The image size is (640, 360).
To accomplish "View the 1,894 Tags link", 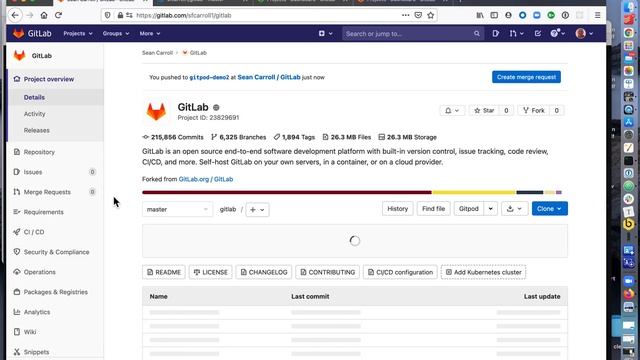I will 294,137.
